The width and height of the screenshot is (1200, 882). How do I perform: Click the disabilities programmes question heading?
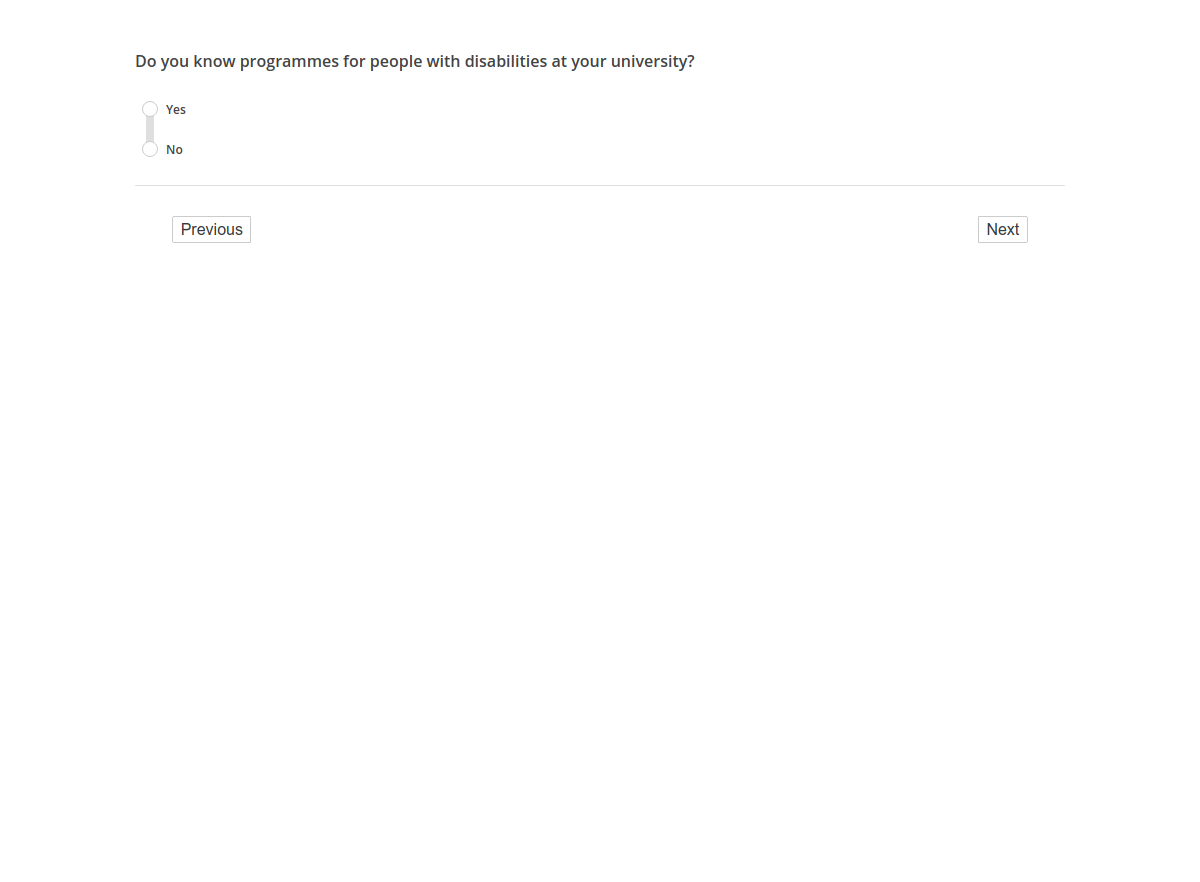[x=415, y=62]
